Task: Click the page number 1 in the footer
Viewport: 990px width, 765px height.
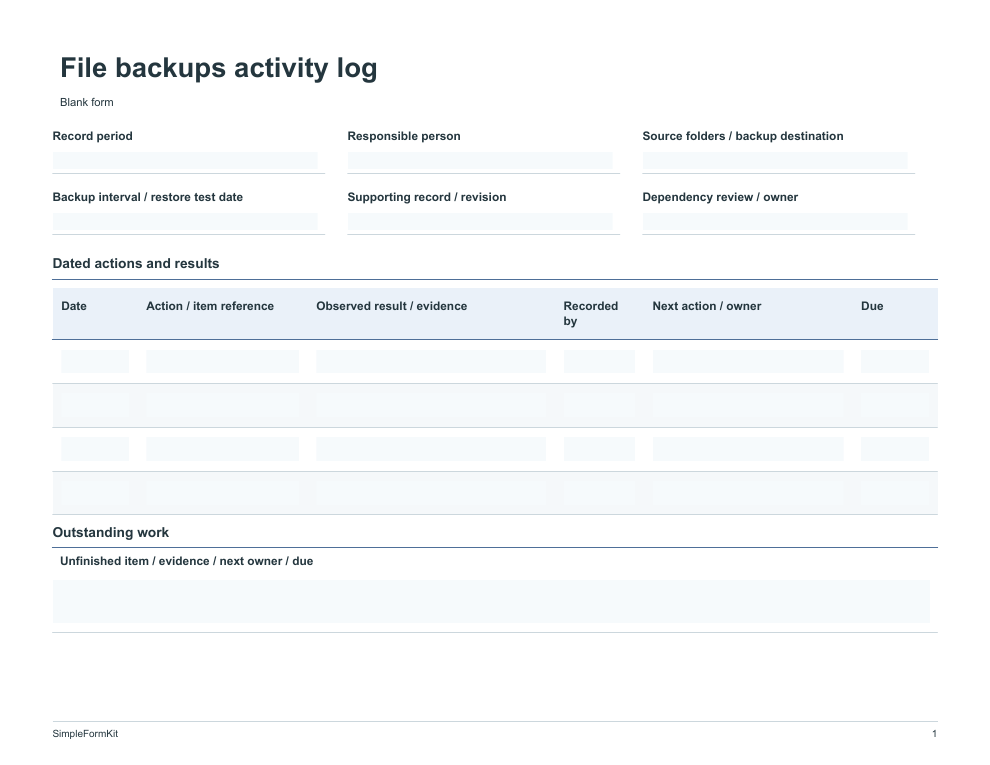Action: click(x=934, y=733)
